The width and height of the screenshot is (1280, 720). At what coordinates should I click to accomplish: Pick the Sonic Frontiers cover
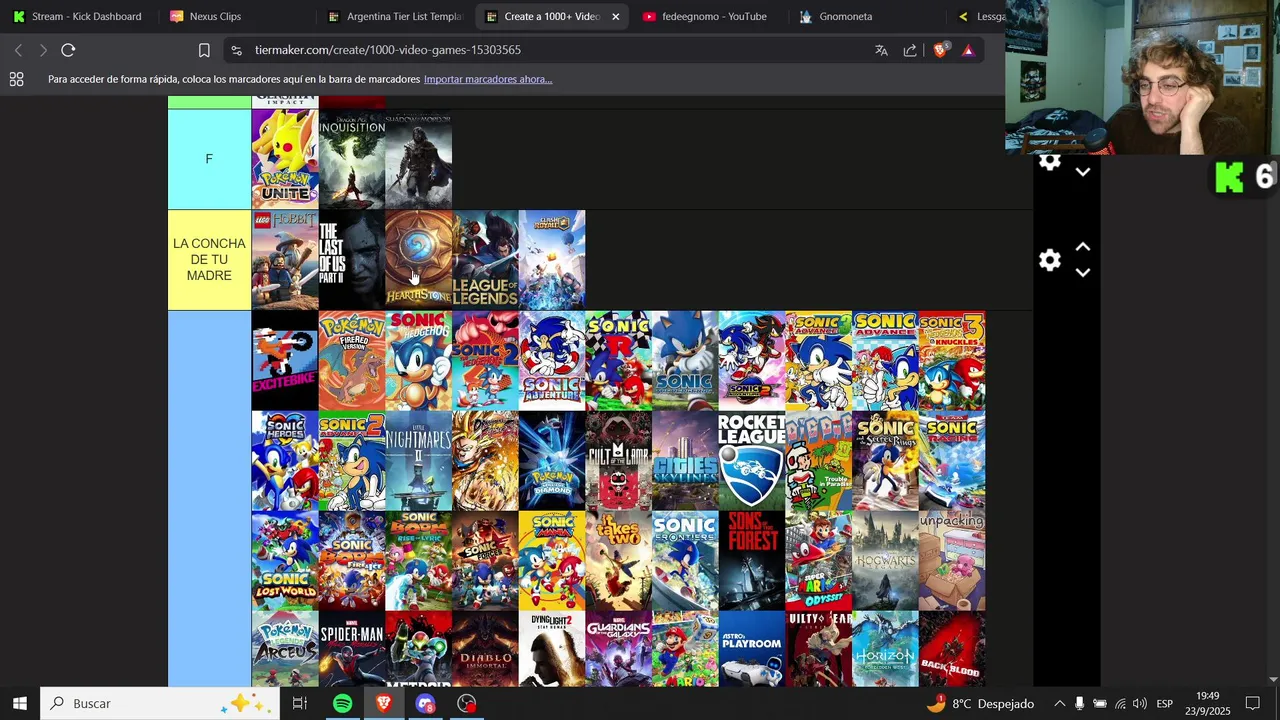pyautogui.click(x=685, y=561)
